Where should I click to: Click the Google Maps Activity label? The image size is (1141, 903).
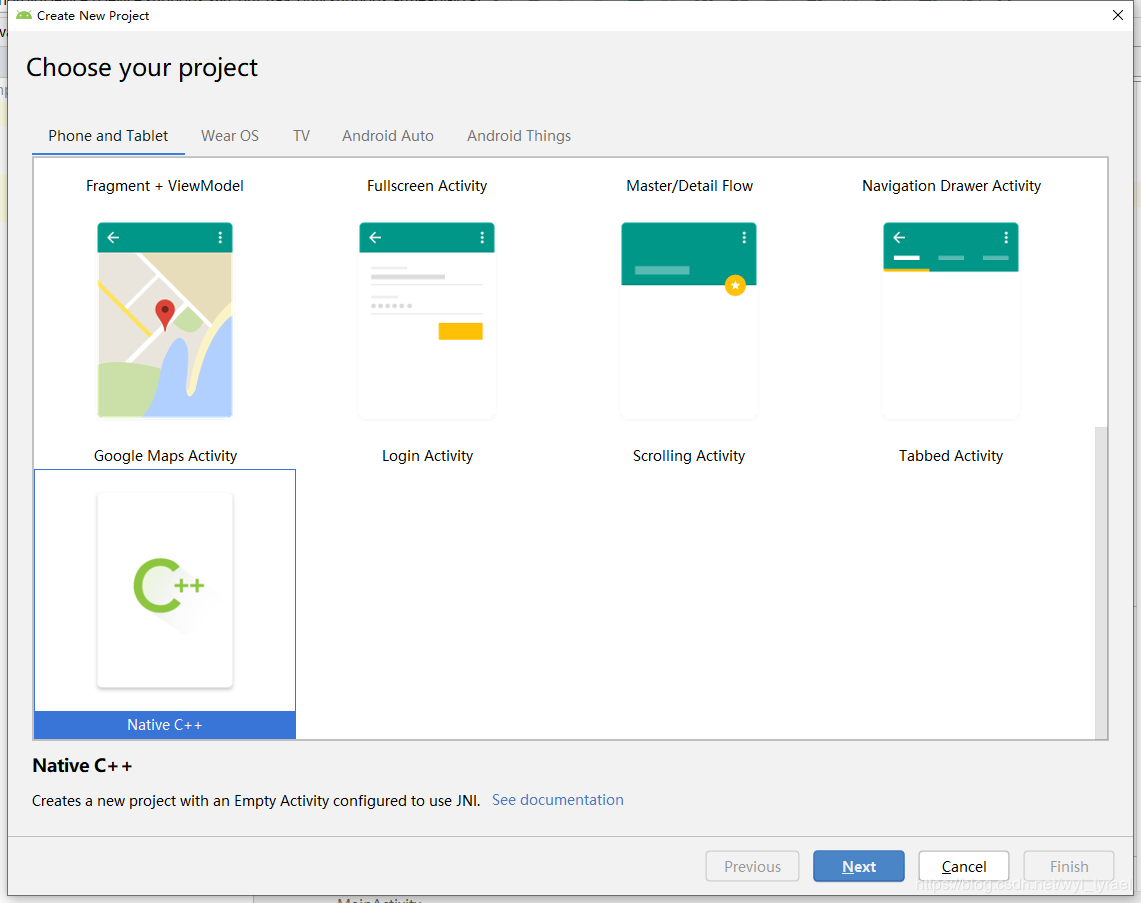pyautogui.click(x=165, y=456)
